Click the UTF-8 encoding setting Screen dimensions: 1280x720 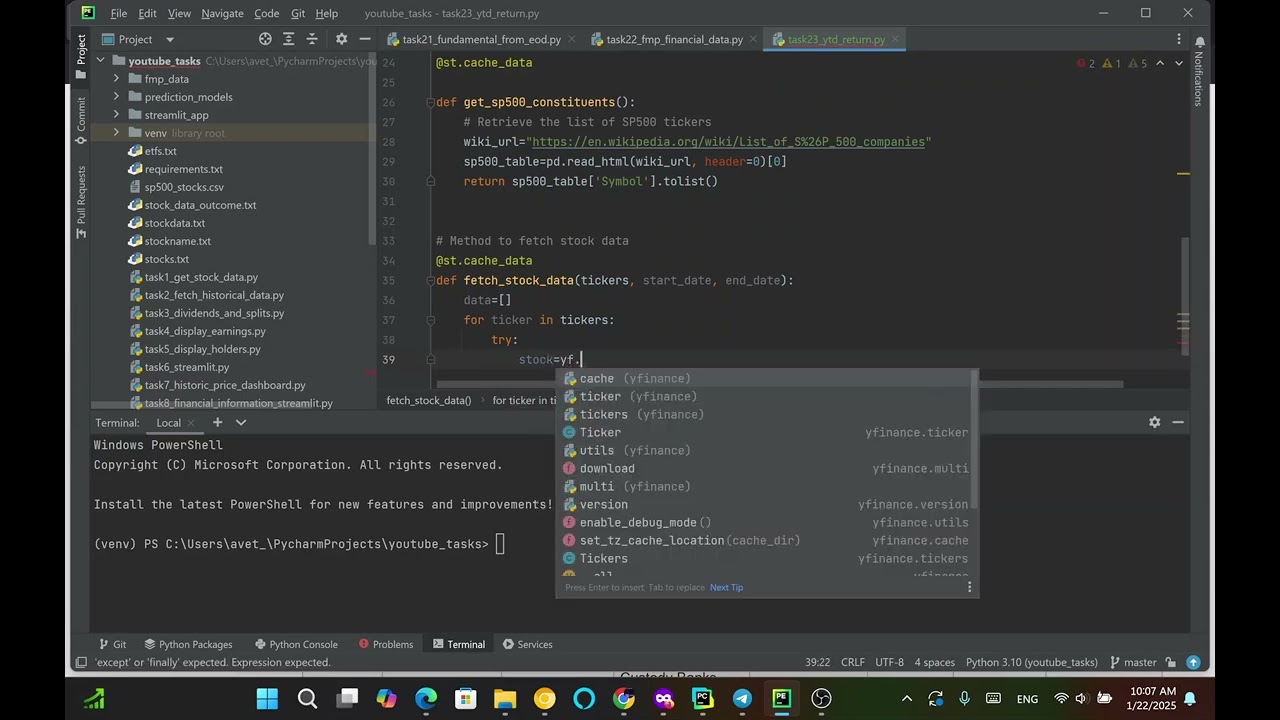click(889, 662)
